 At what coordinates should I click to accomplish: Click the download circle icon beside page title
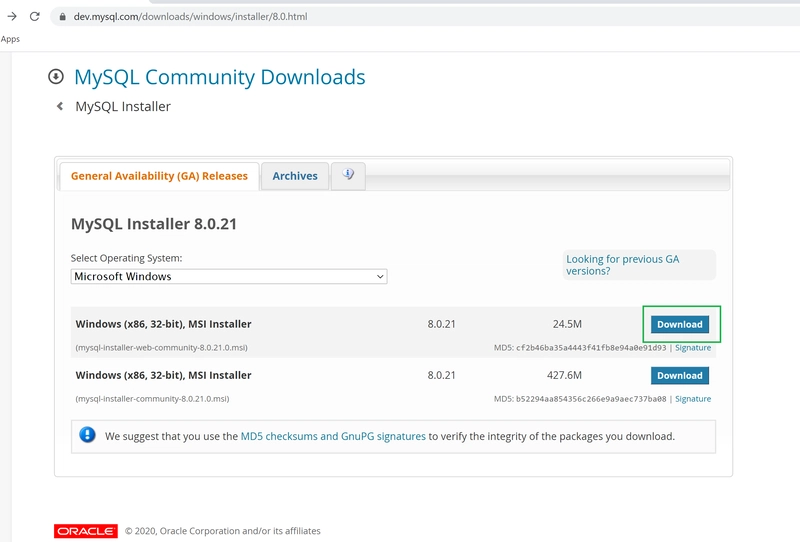(56, 77)
